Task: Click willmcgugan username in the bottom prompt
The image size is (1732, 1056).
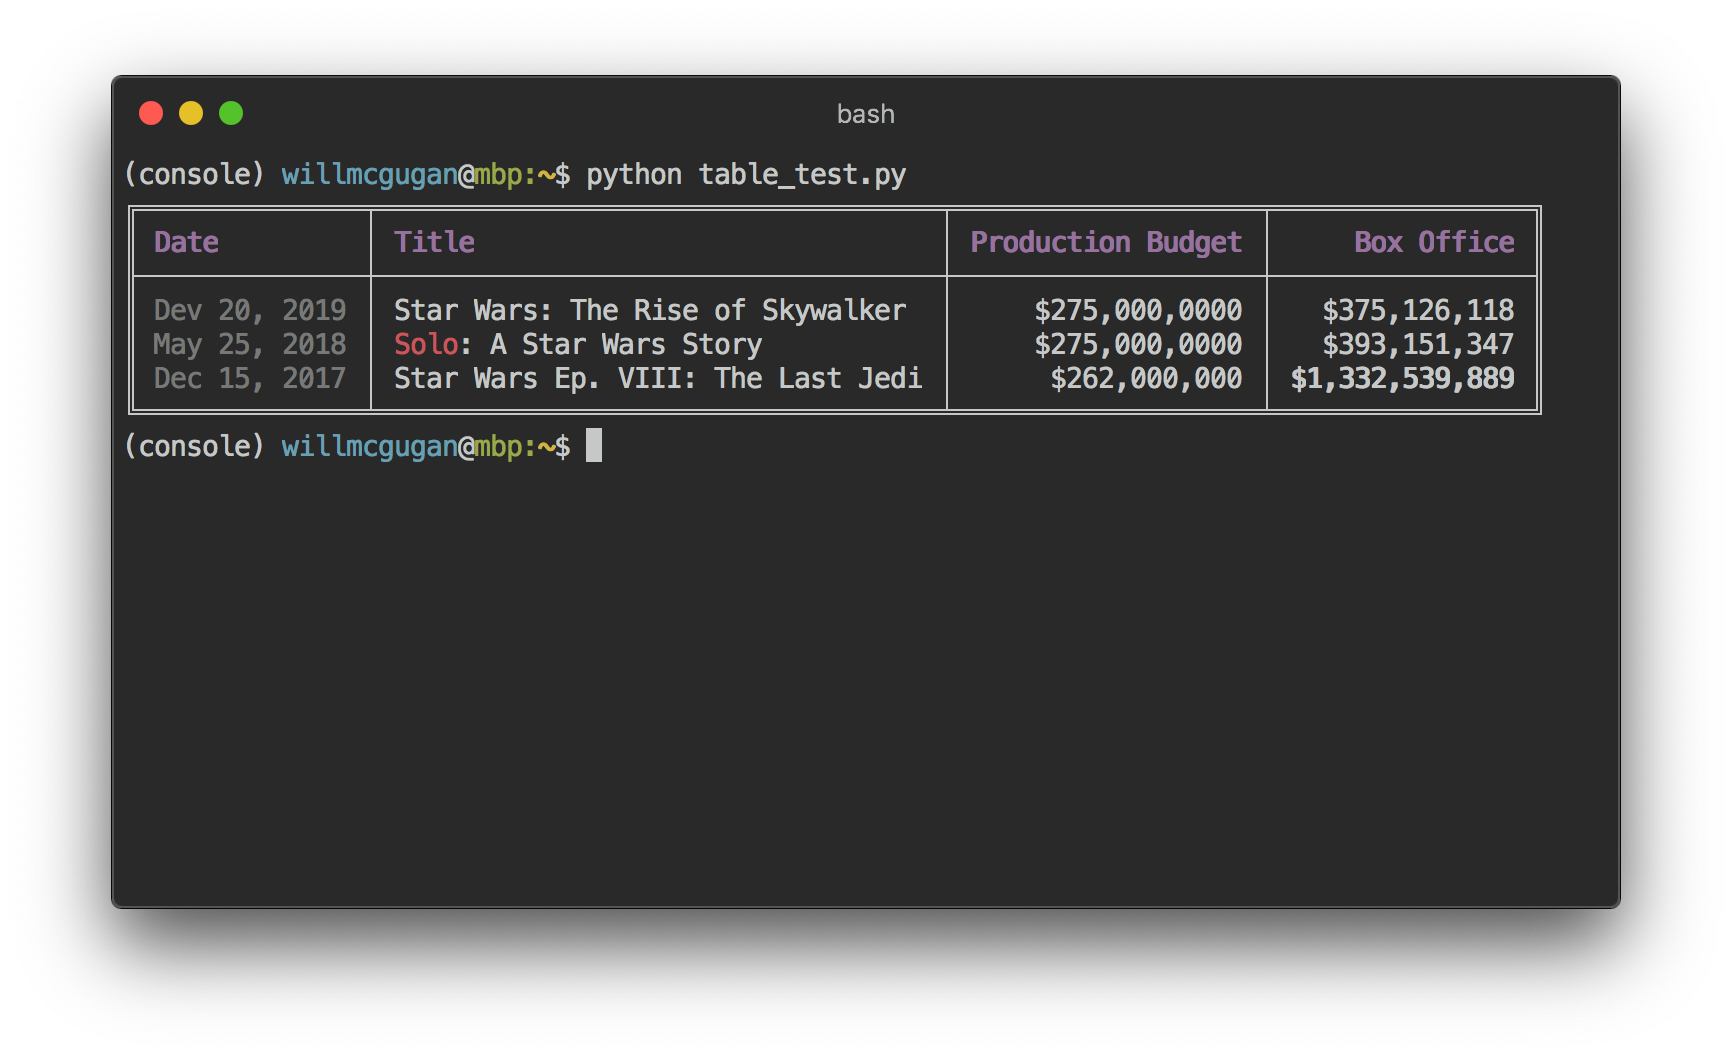Action: (369, 447)
